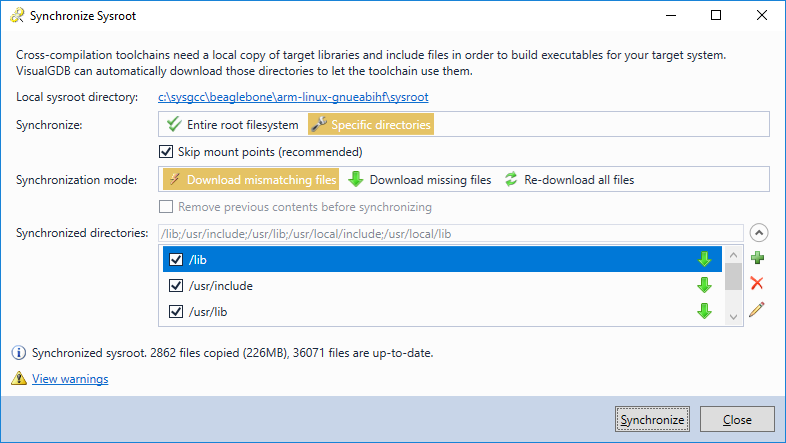Screen dimensions: 786x443
Task: Click the pencil edit-directory icon
Action: pos(757,310)
